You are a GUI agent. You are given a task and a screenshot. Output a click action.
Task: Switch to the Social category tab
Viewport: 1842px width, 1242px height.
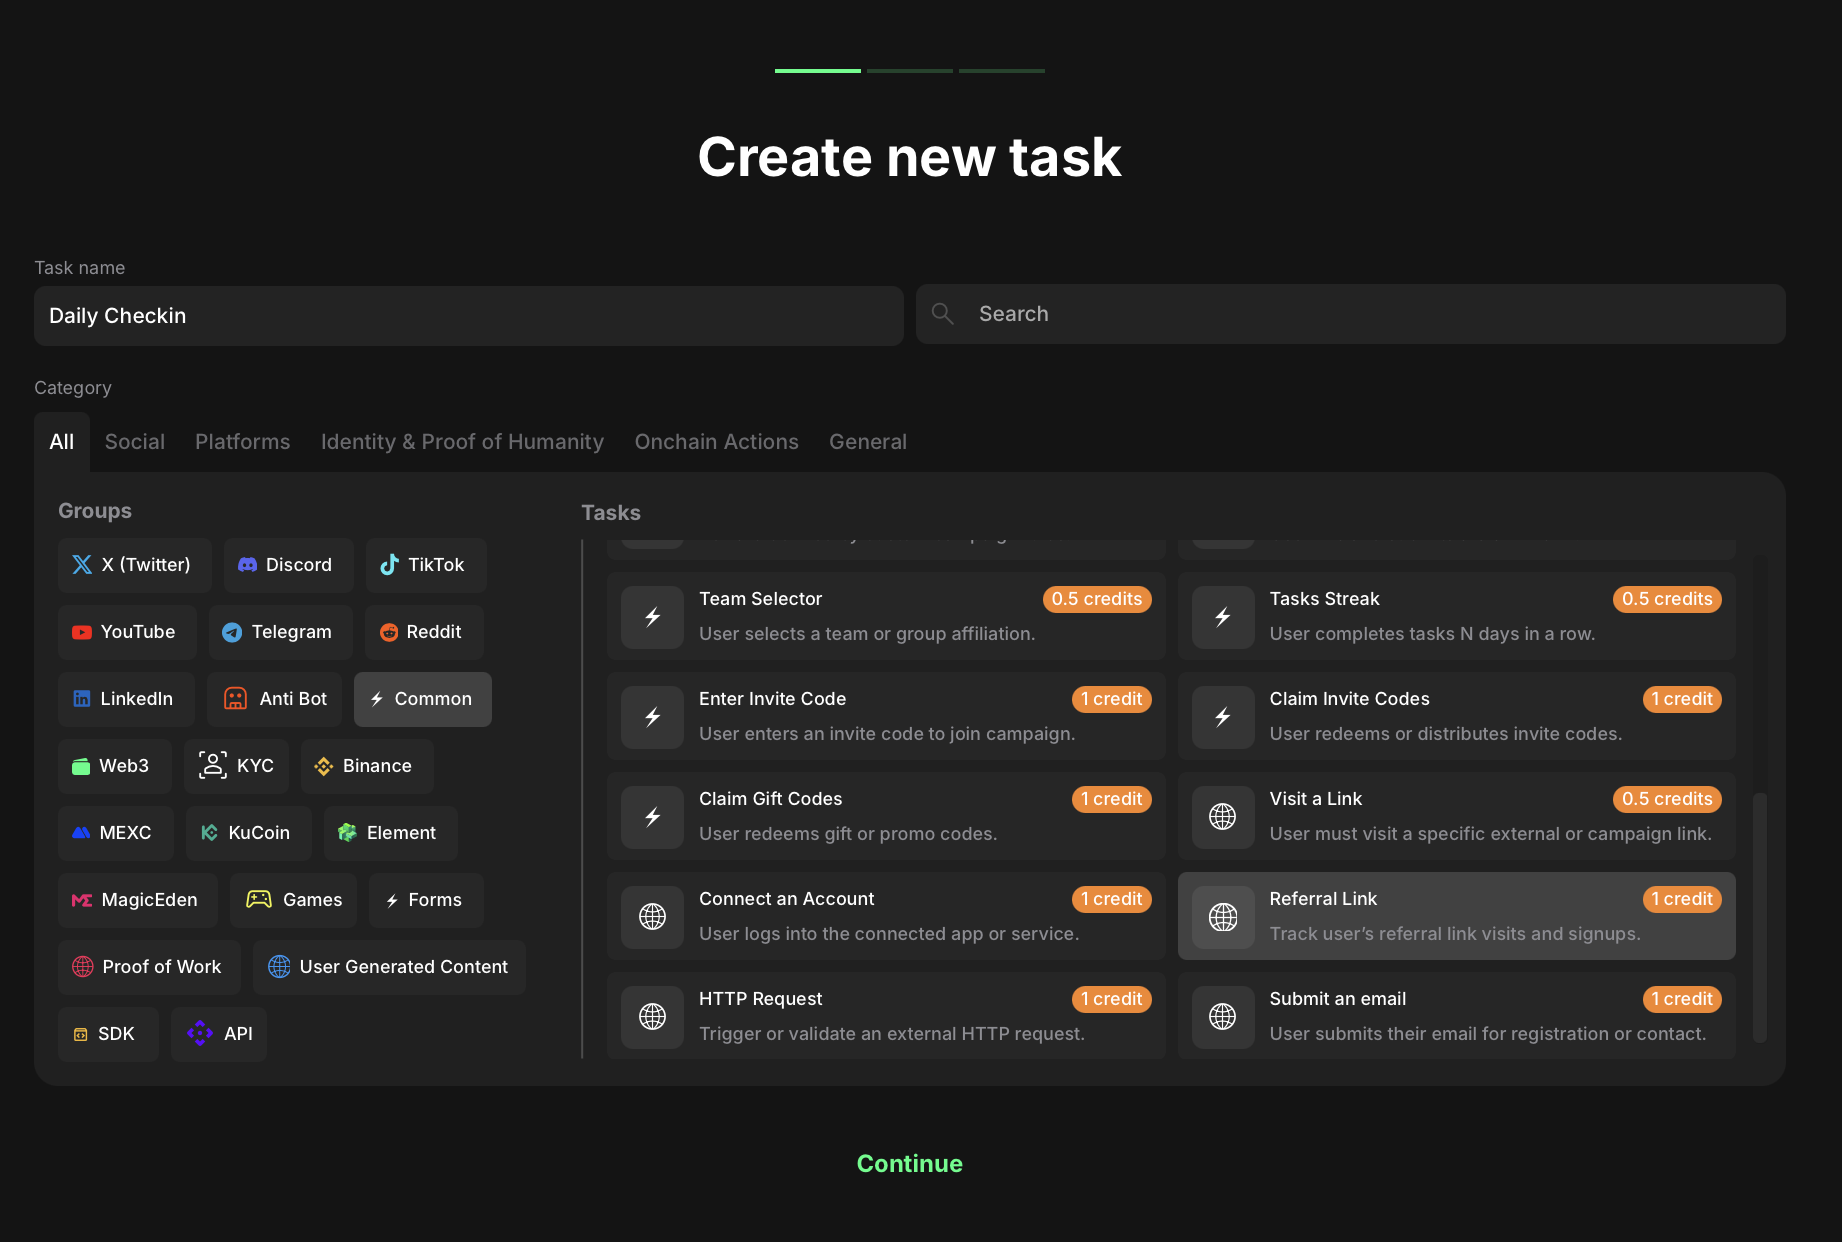click(135, 442)
